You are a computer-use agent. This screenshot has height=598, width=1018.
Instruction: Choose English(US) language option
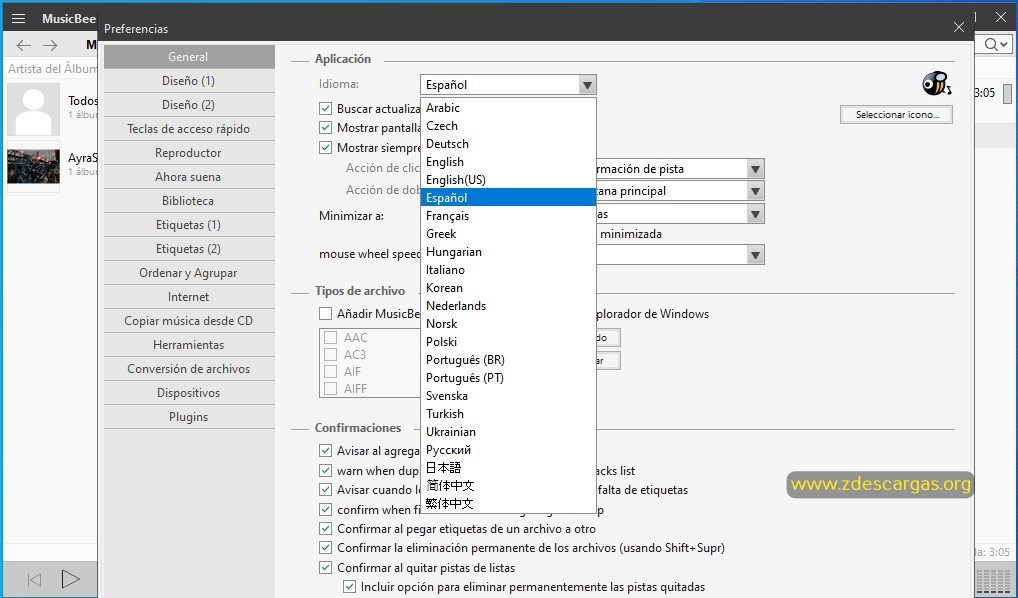(508, 180)
